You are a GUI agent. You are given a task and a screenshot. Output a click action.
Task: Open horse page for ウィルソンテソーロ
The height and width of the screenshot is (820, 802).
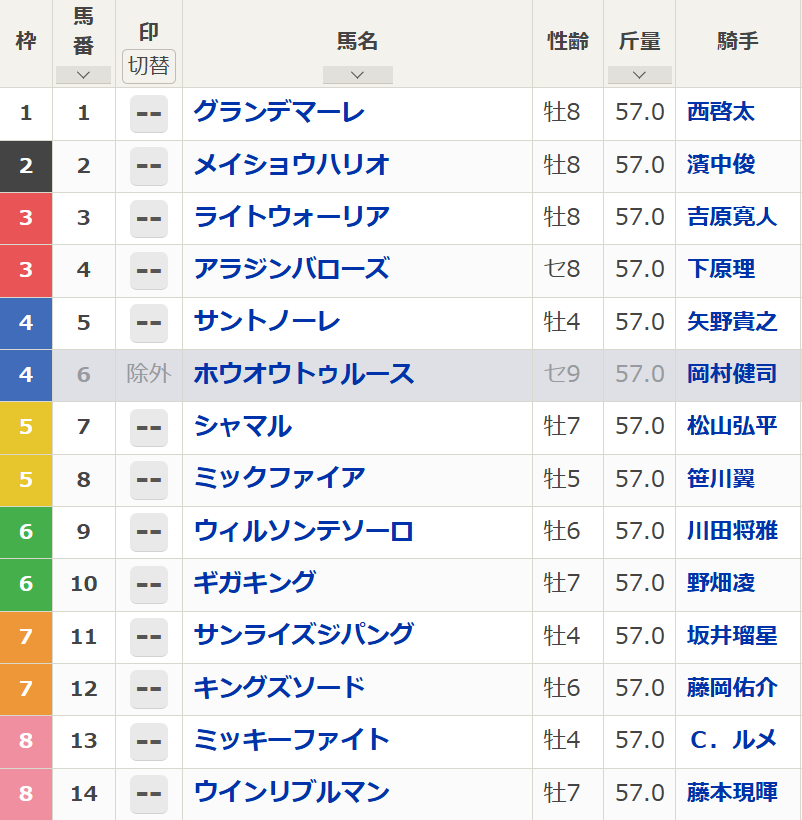pyautogui.click(x=303, y=531)
